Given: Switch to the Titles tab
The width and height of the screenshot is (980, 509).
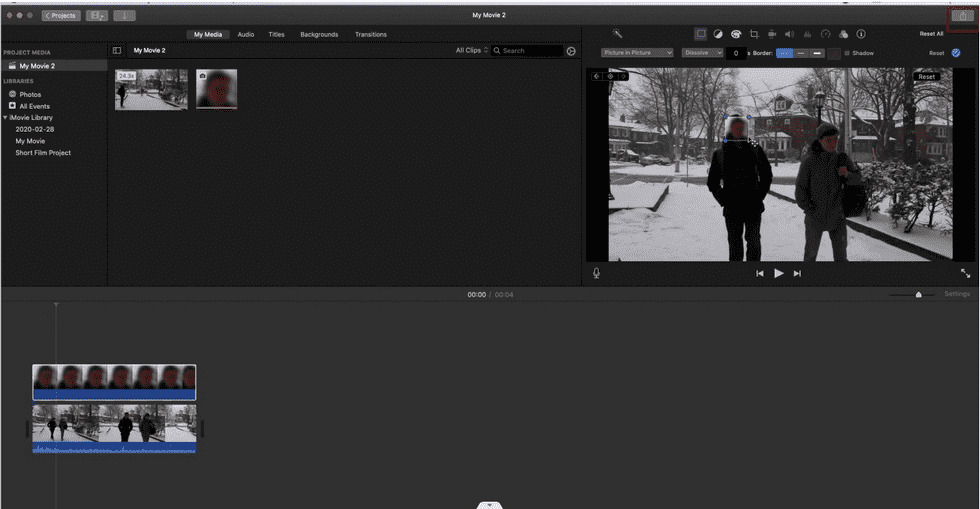Looking at the screenshot, I should 276,34.
